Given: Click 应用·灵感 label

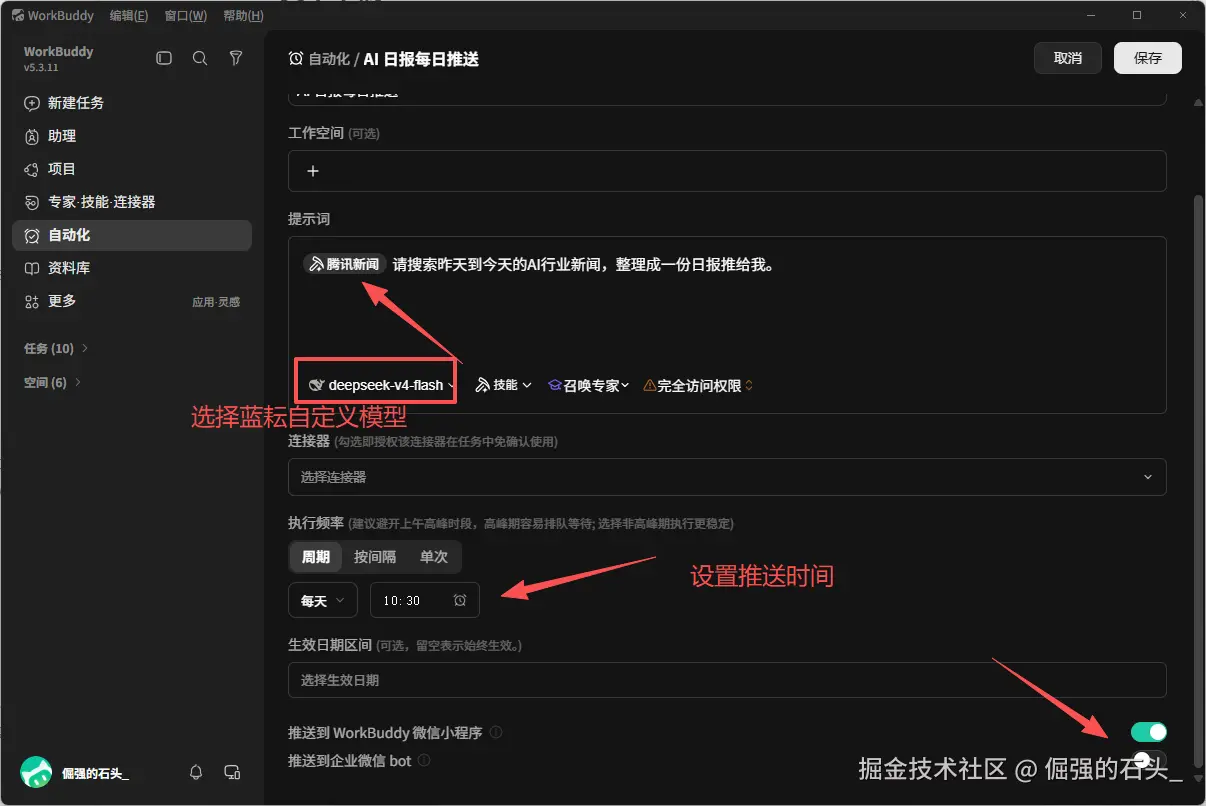Looking at the screenshot, I should click(x=216, y=302).
